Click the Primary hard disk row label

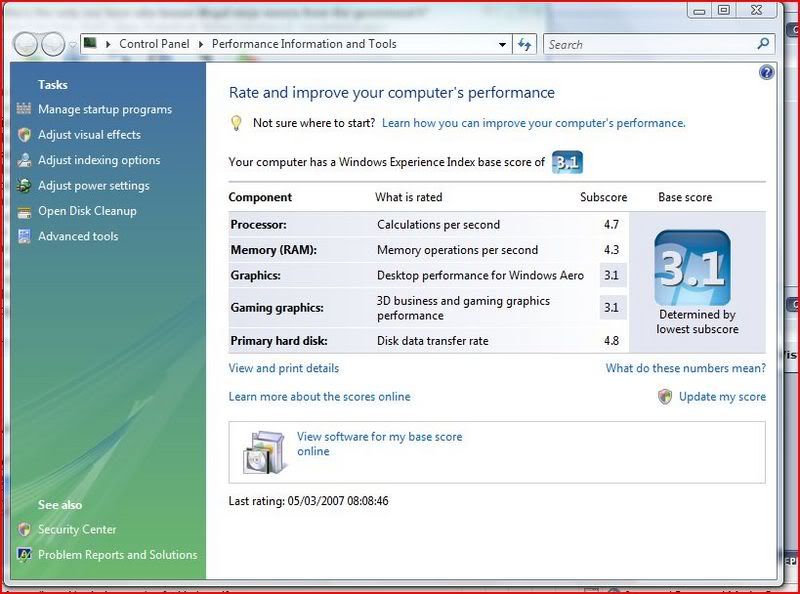279,341
